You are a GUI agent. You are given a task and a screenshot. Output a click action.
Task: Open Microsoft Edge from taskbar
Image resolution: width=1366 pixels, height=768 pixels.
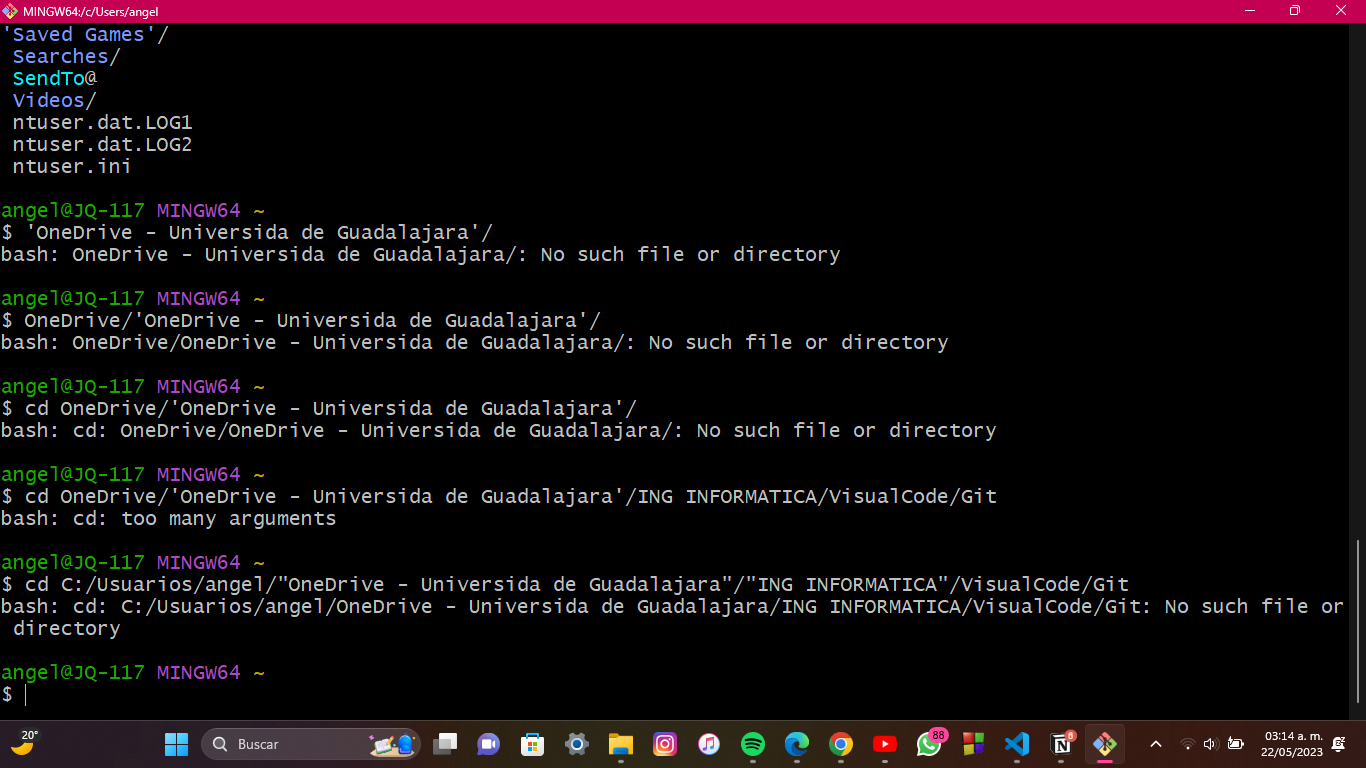pyautogui.click(x=797, y=744)
